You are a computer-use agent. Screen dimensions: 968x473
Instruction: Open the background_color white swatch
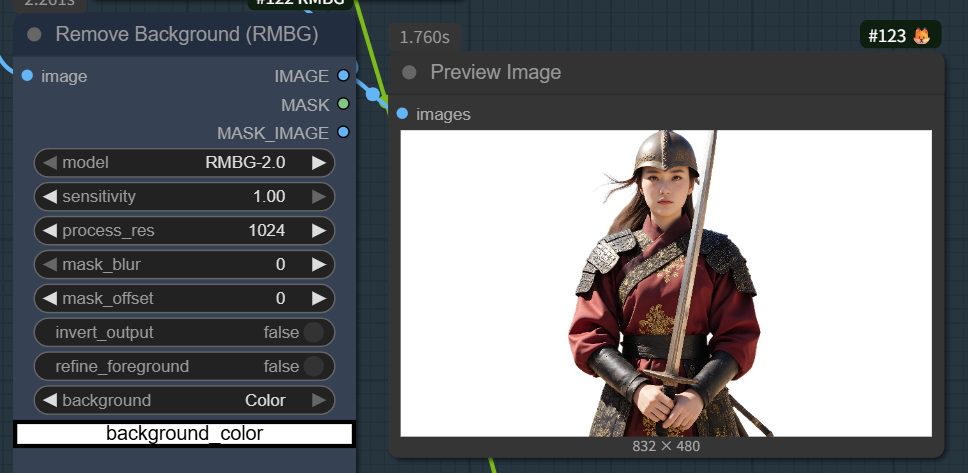point(184,433)
